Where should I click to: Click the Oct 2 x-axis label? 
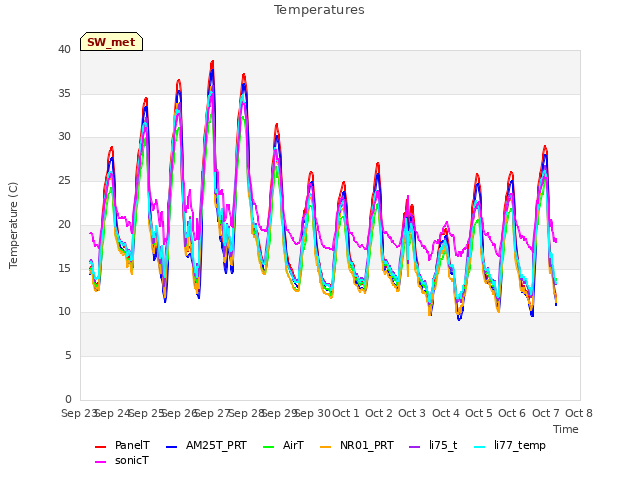(x=379, y=413)
